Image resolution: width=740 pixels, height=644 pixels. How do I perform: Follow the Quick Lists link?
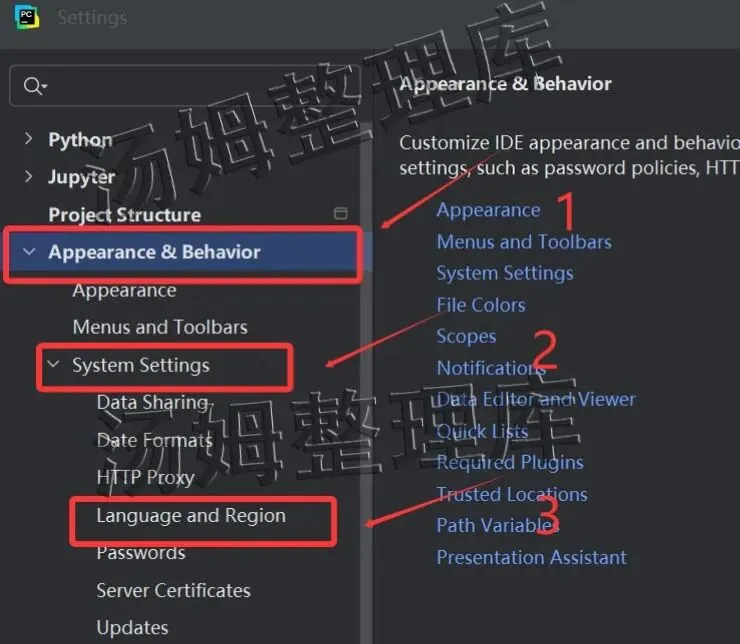pos(482,431)
